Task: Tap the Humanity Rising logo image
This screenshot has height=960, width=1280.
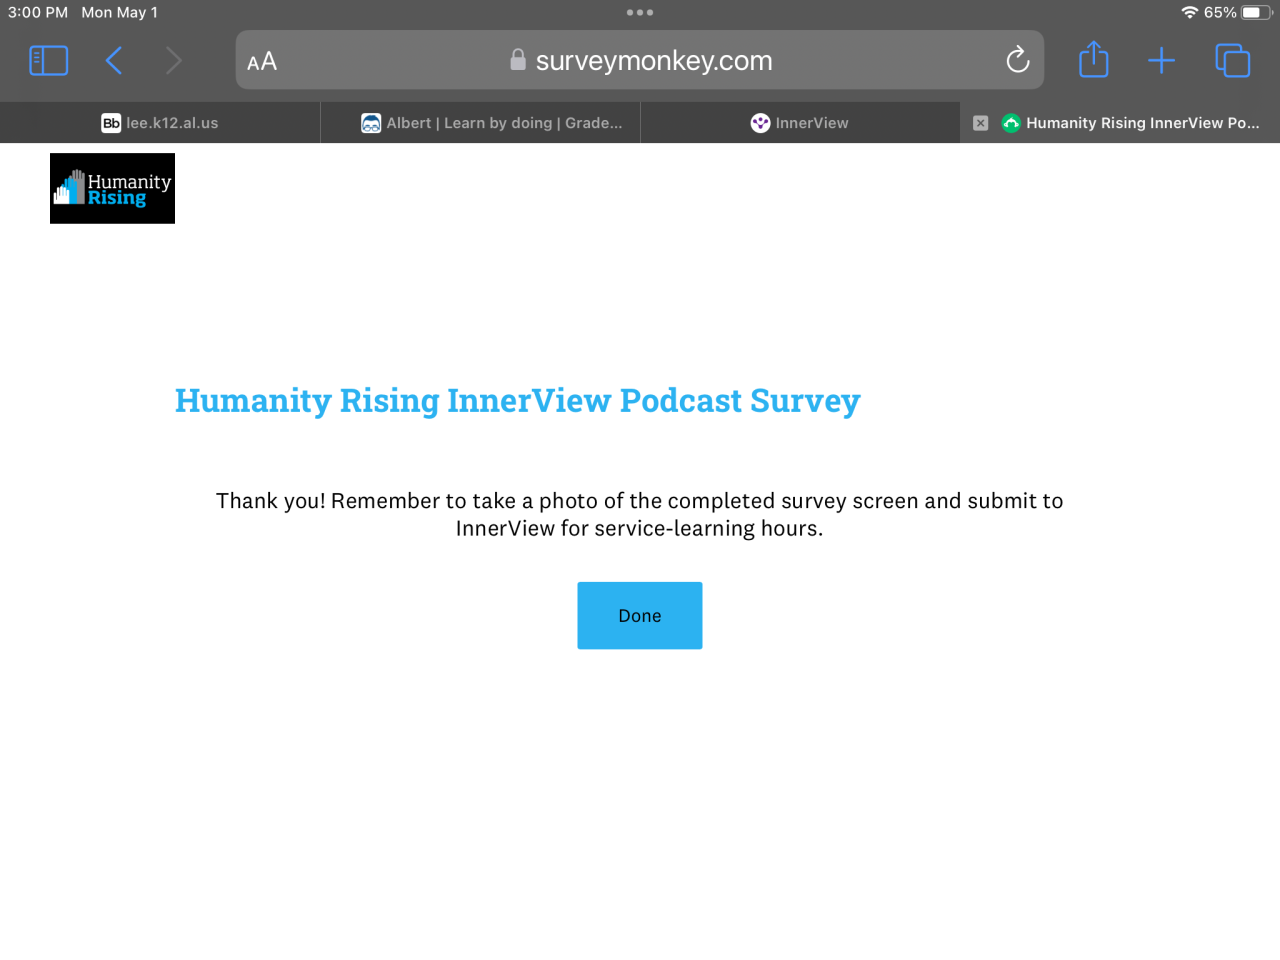Action: 112,188
